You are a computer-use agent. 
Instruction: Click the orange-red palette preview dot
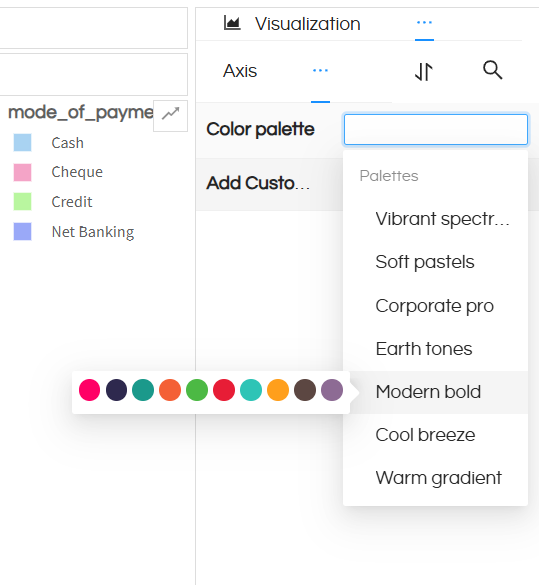pos(170,390)
